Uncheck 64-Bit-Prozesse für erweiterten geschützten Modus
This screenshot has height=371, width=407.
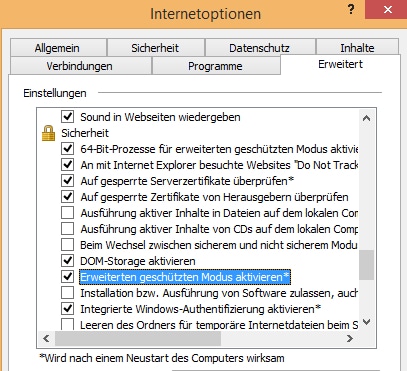point(68,149)
